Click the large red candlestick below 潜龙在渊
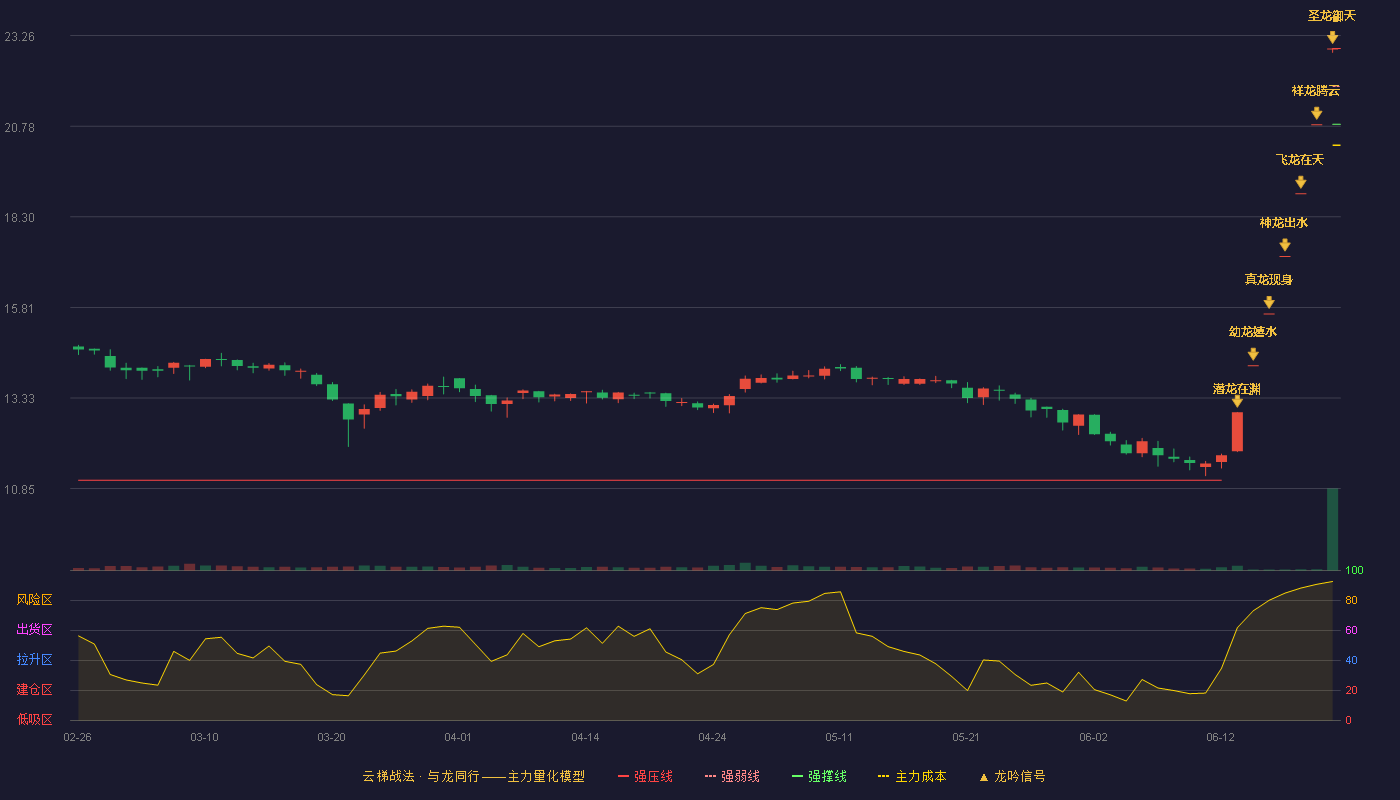The image size is (1400, 800). tap(1237, 431)
